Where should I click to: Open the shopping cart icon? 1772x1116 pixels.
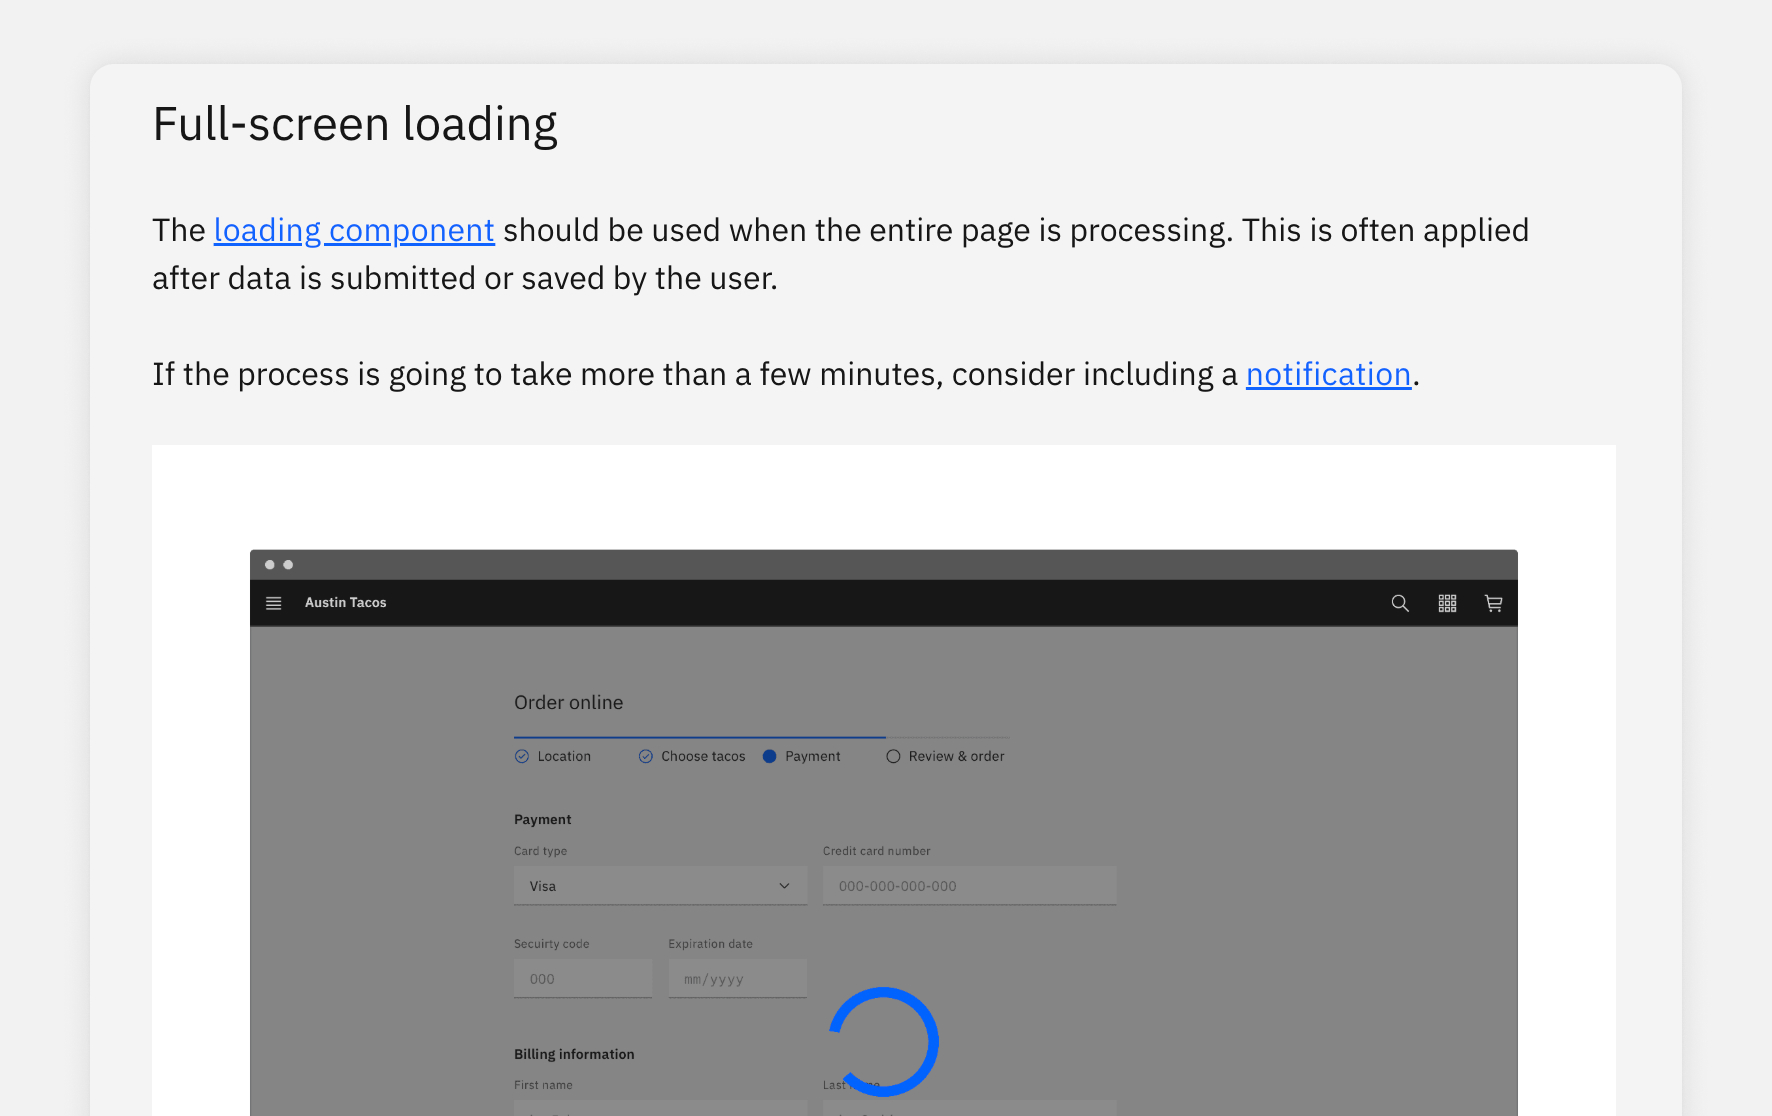[x=1493, y=603]
